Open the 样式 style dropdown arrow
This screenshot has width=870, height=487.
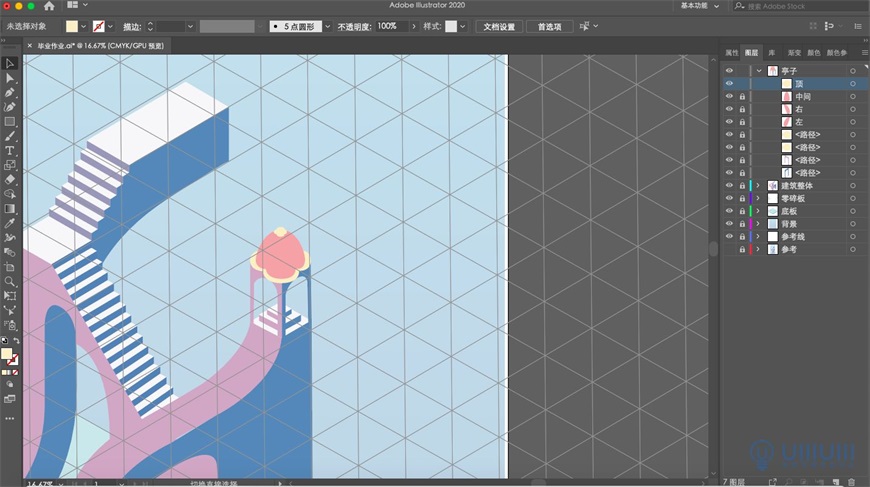pyautogui.click(x=462, y=26)
